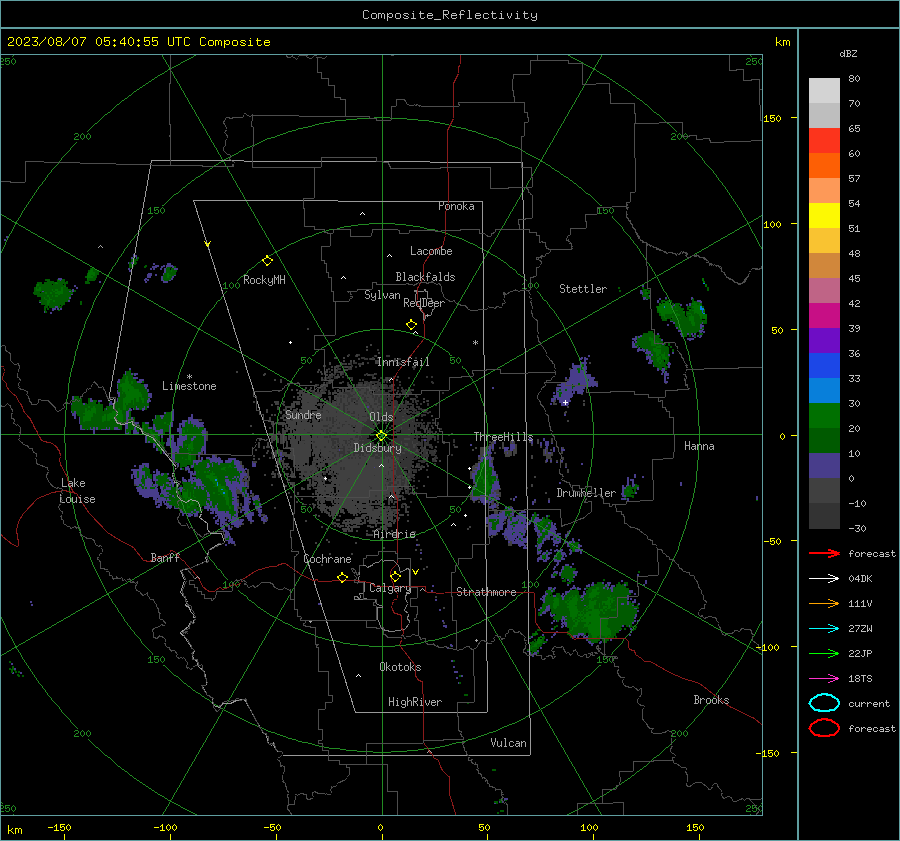Screen dimensions: 900x841
Task: Click yellow diamond marker above Calgary label
Action: tap(395, 576)
